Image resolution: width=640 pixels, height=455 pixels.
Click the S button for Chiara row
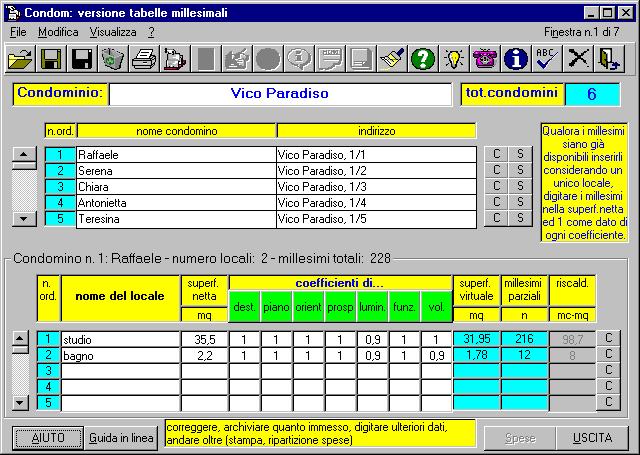(x=519, y=187)
